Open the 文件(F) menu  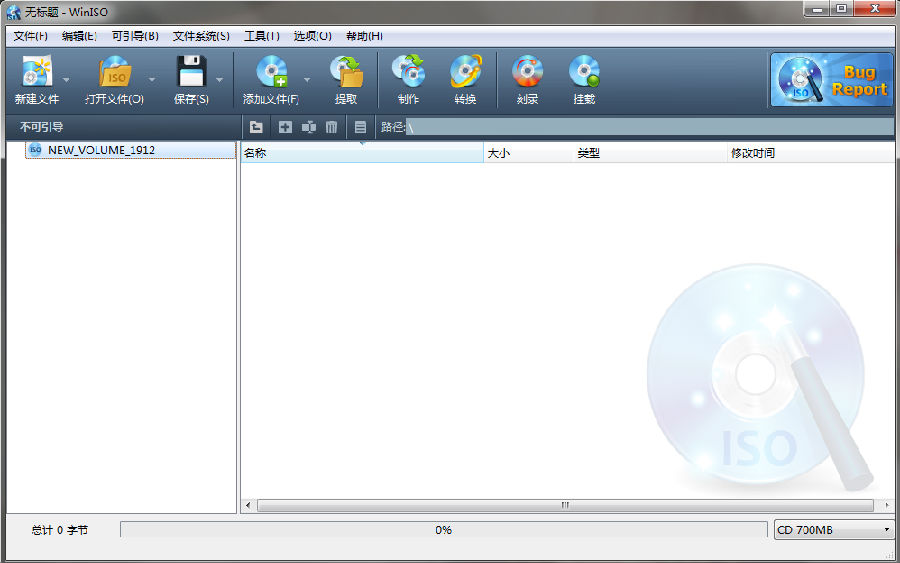point(30,36)
